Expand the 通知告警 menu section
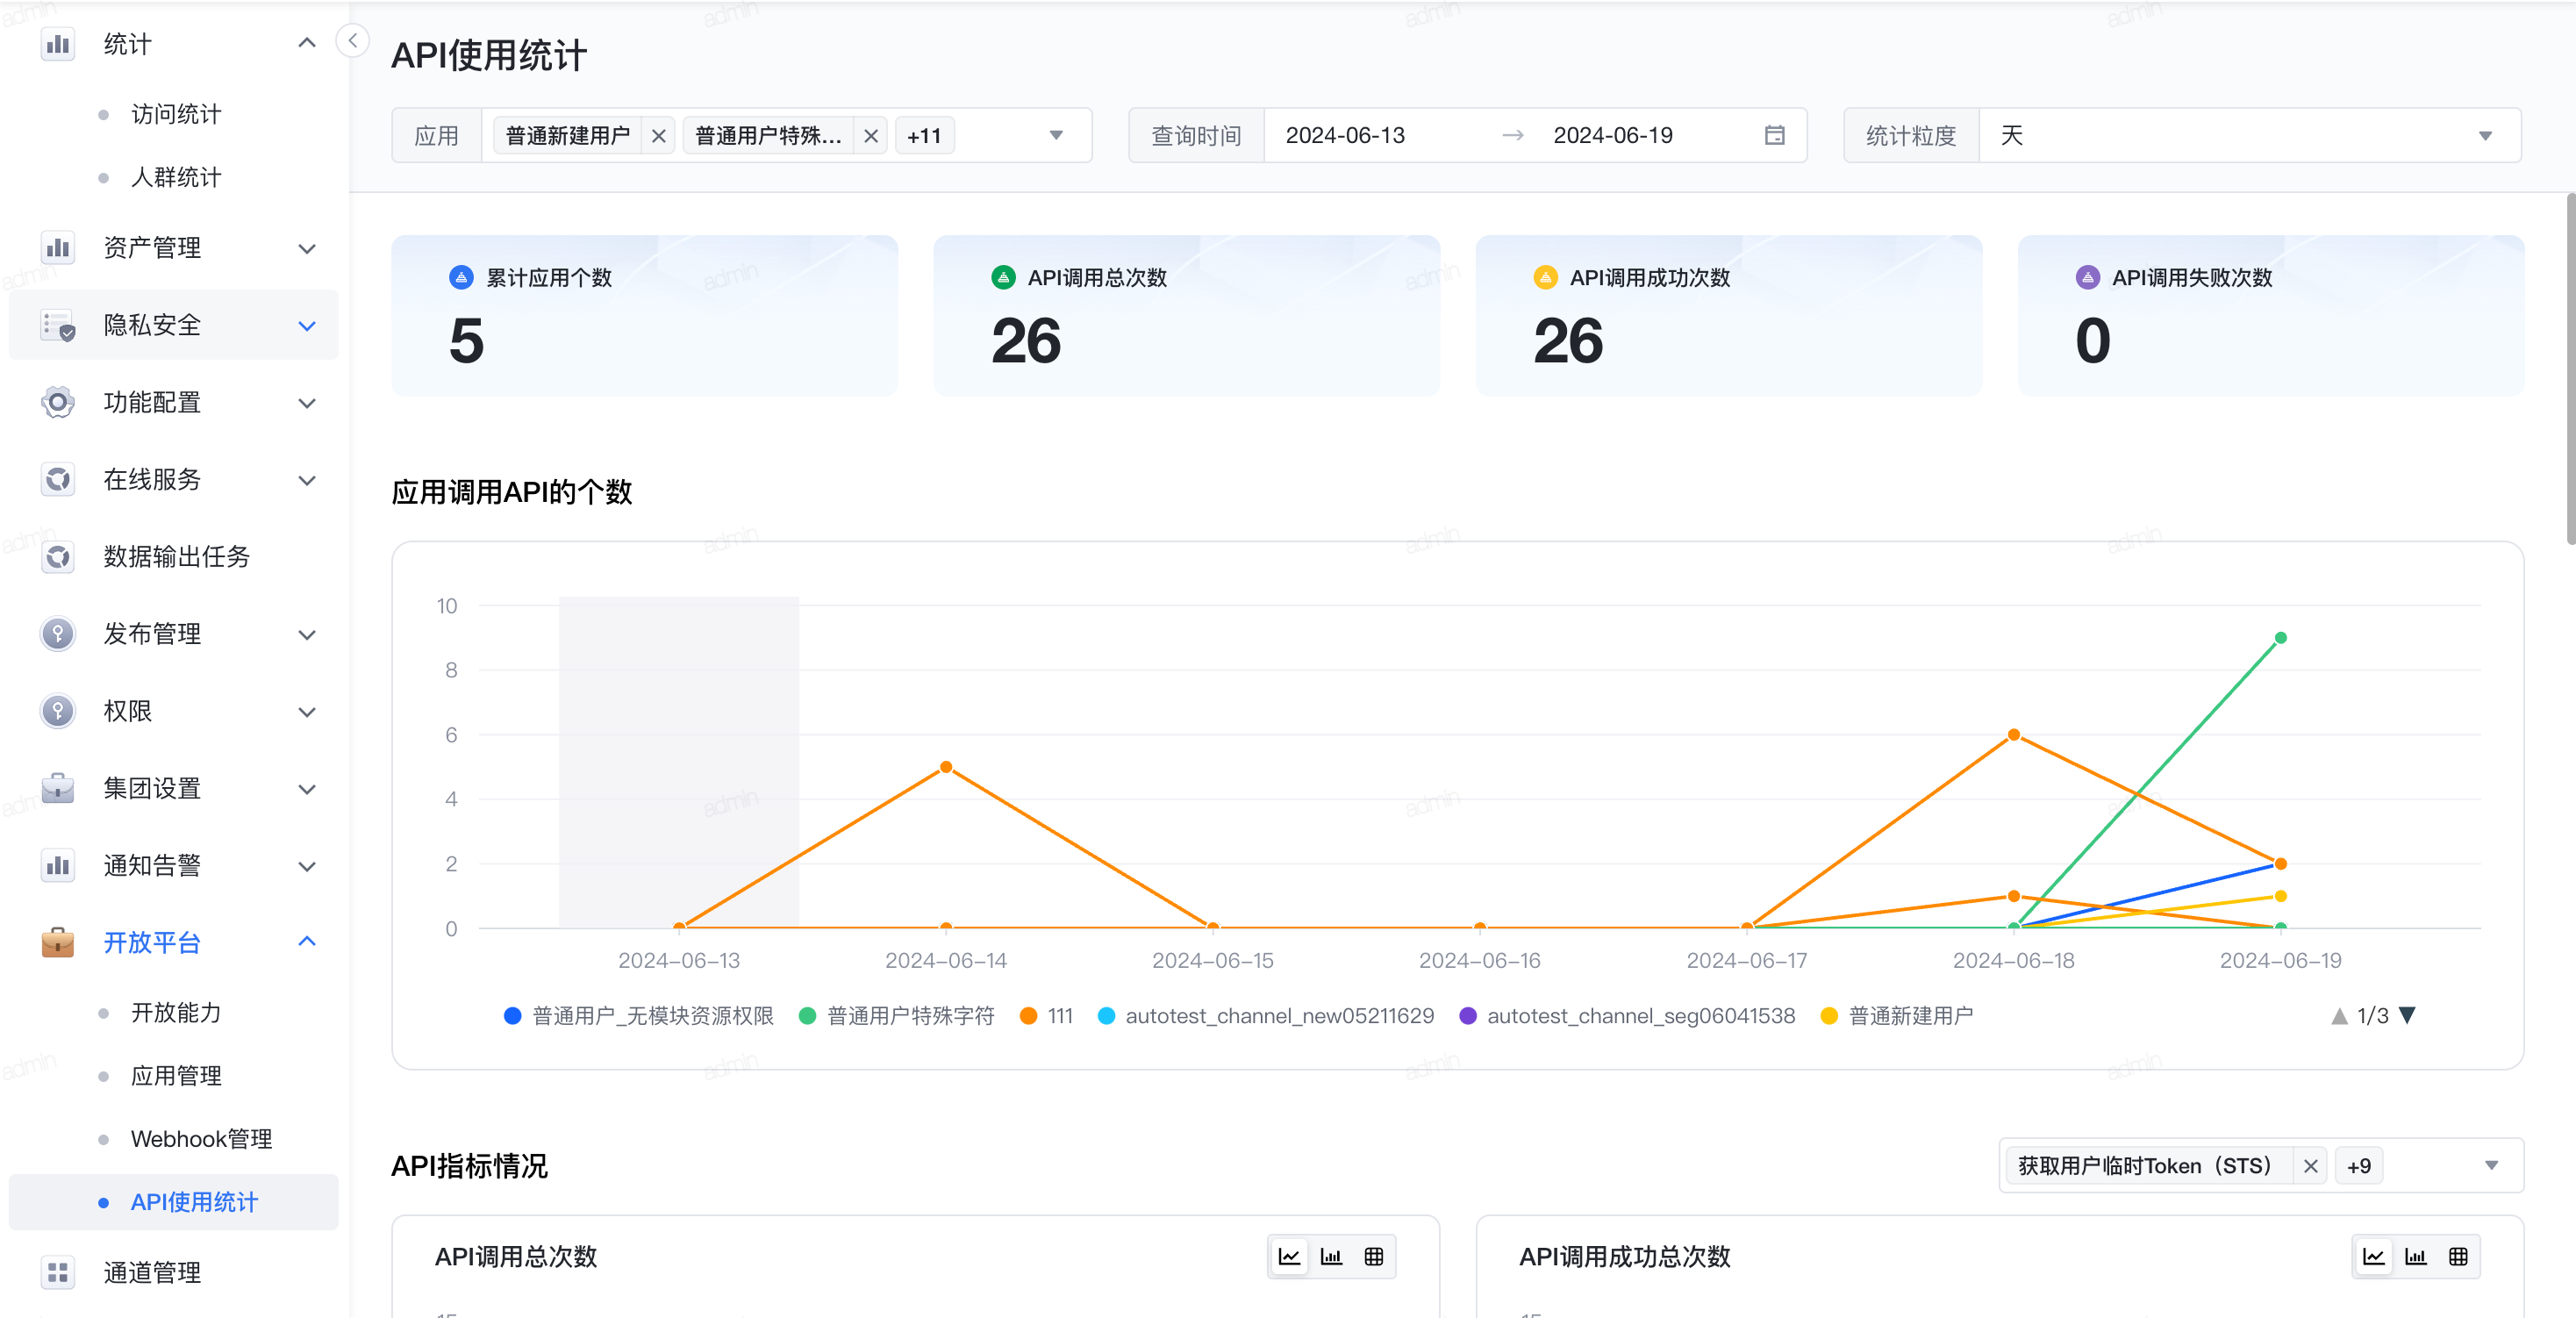Screen dimensions: 2576x1318 click(x=307, y=866)
